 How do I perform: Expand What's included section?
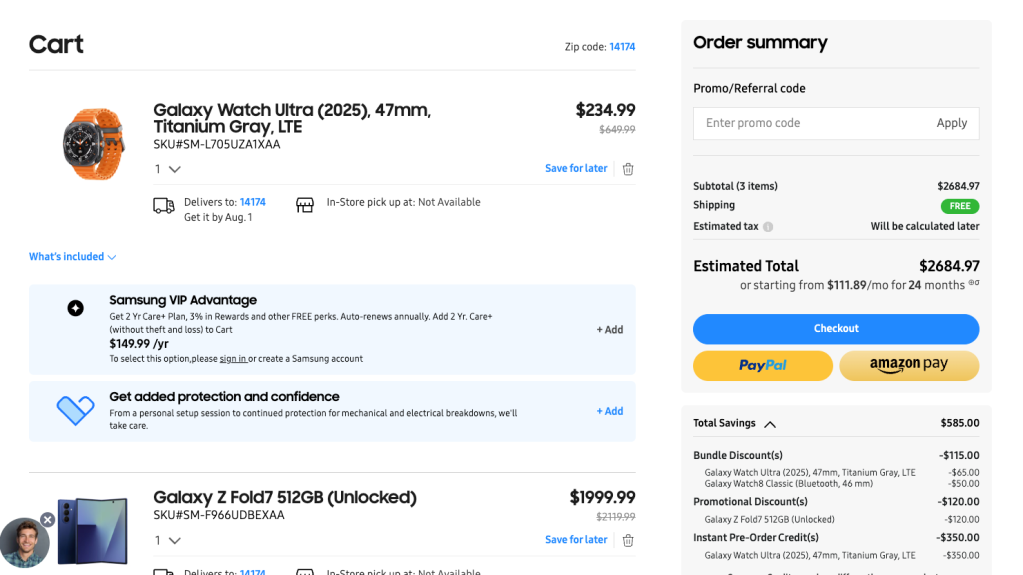pyautogui.click(x=72, y=257)
